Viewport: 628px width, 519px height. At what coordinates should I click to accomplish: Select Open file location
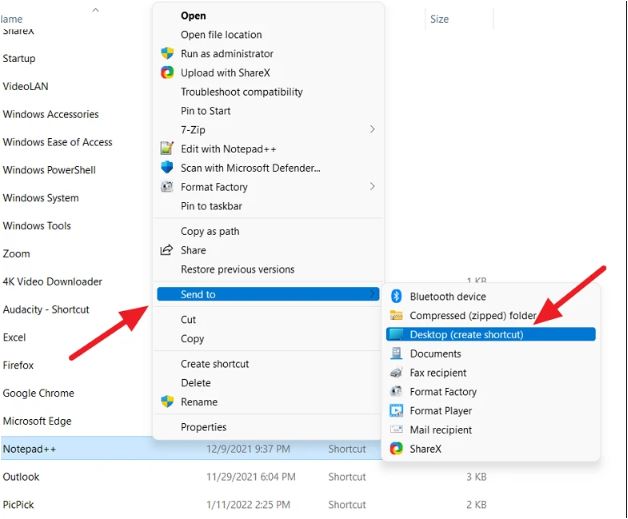coord(221,35)
